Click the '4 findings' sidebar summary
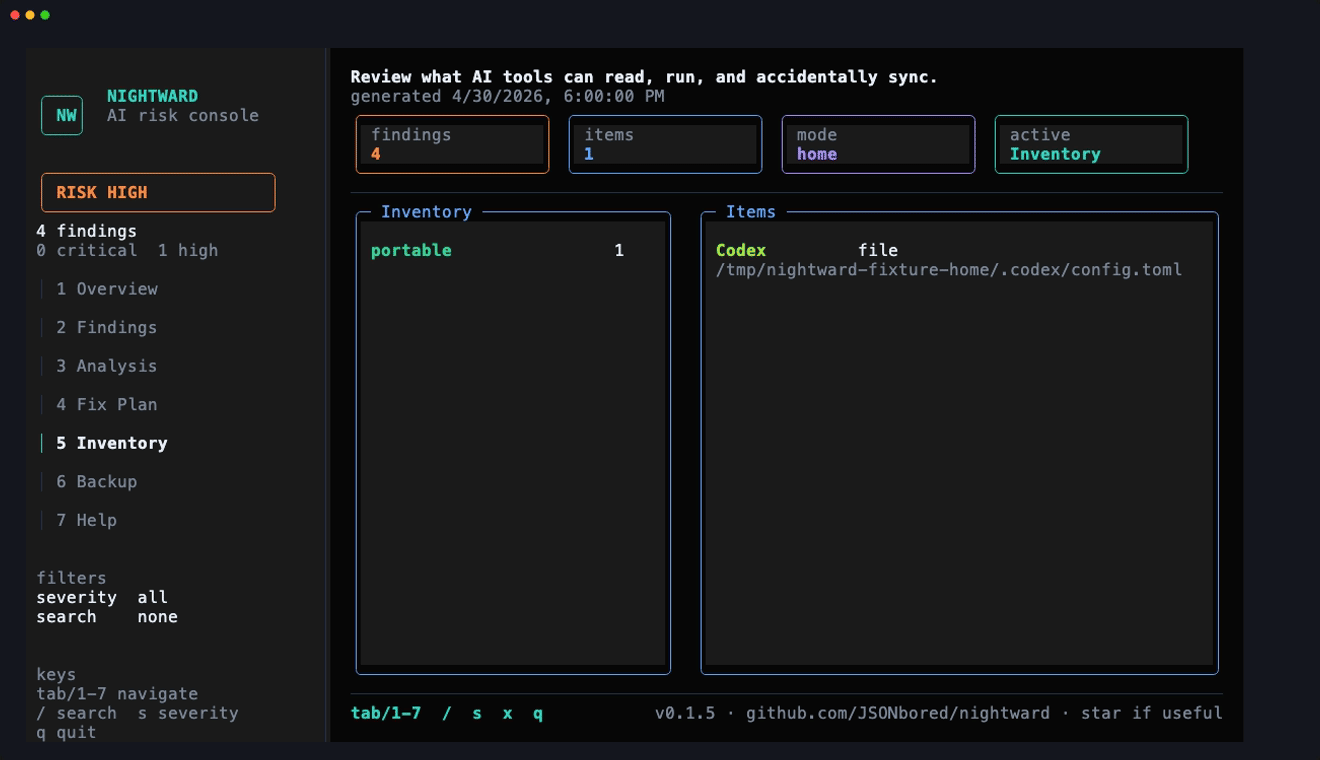The width and height of the screenshot is (1320, 760). tap(86, 231)
